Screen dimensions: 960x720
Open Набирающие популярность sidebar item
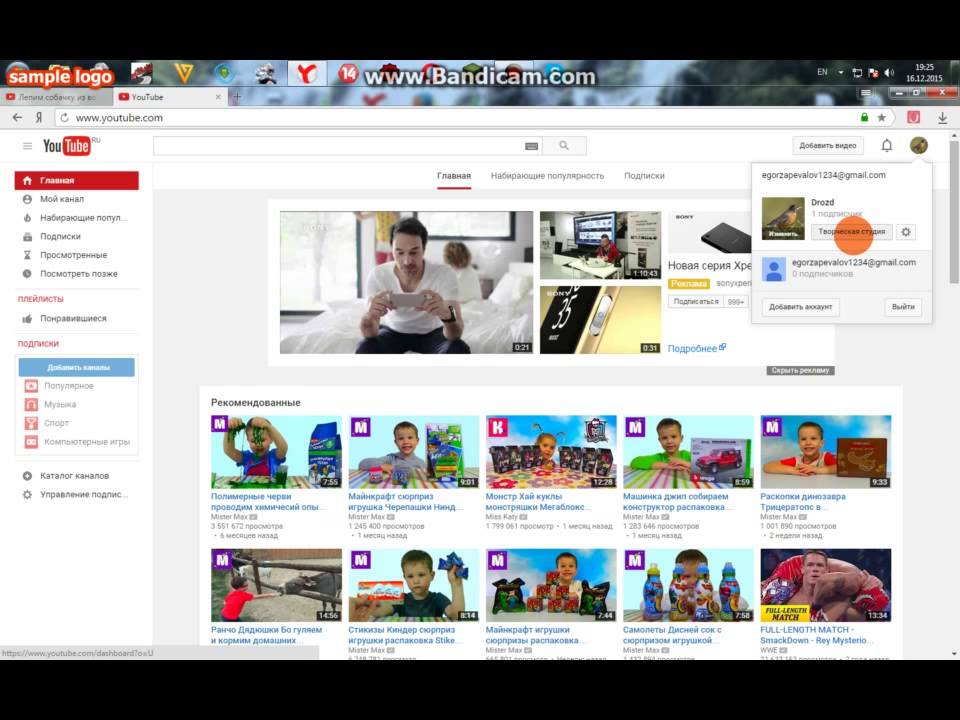point(77,218)
